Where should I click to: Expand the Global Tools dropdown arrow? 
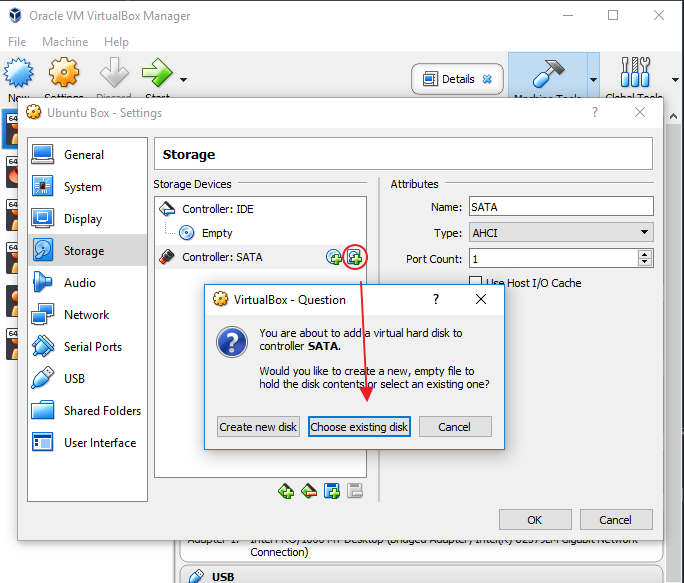[x=675, y=79]
